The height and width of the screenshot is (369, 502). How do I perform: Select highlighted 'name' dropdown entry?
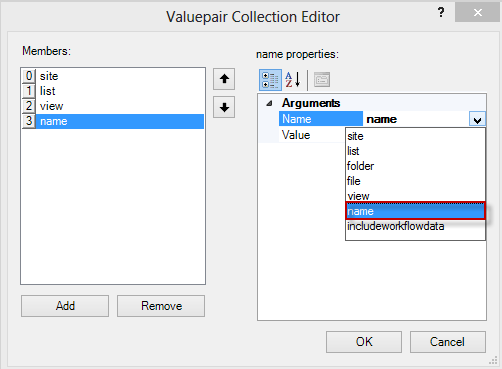415,211
